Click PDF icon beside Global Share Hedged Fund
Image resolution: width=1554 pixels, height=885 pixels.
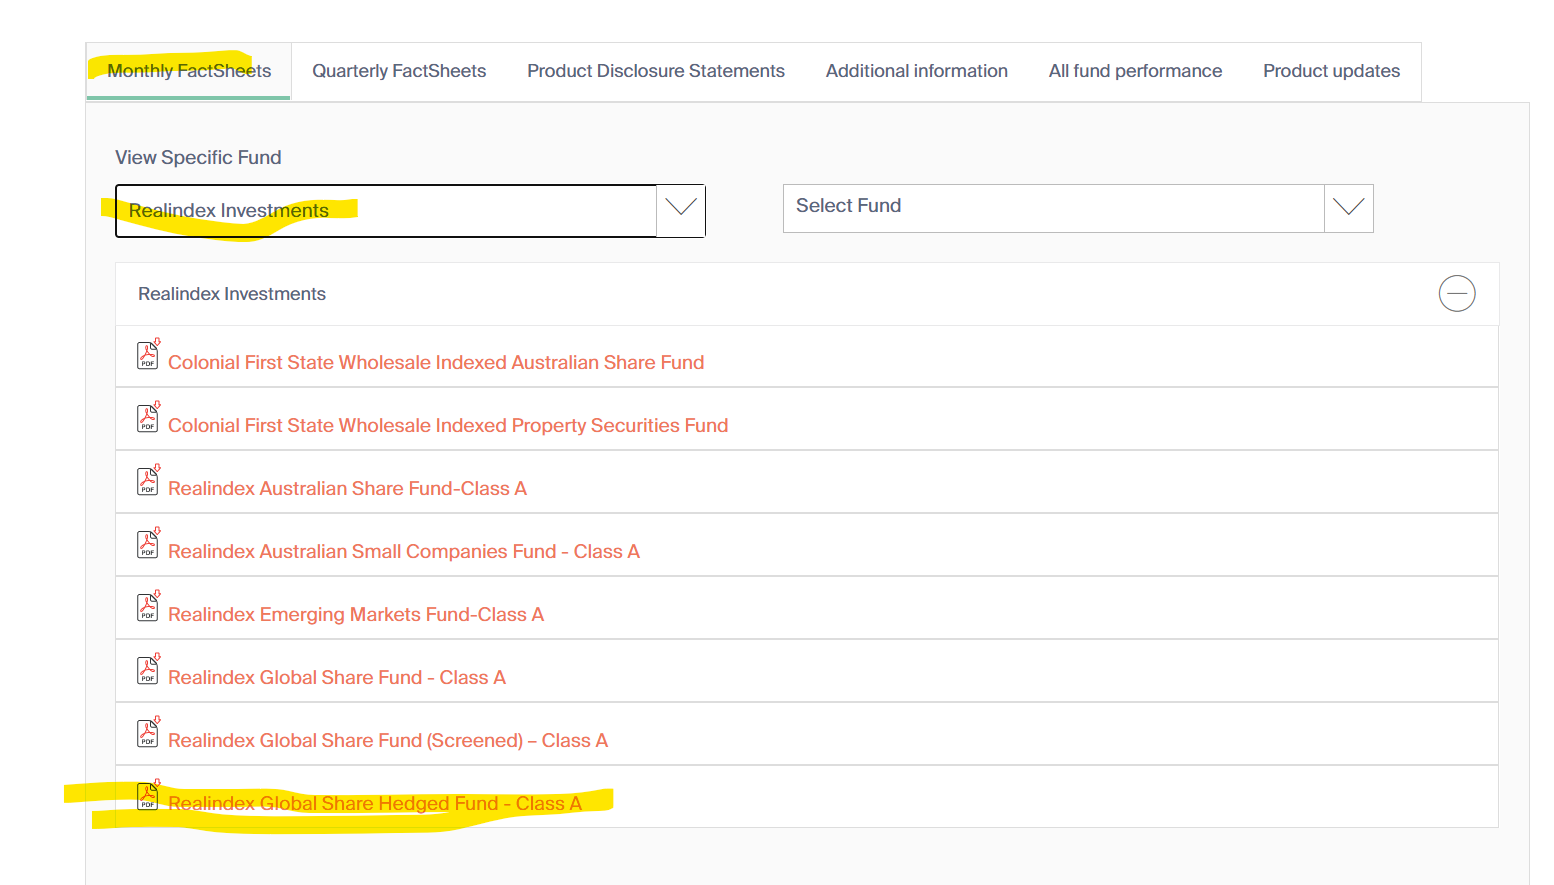point(148,797)
